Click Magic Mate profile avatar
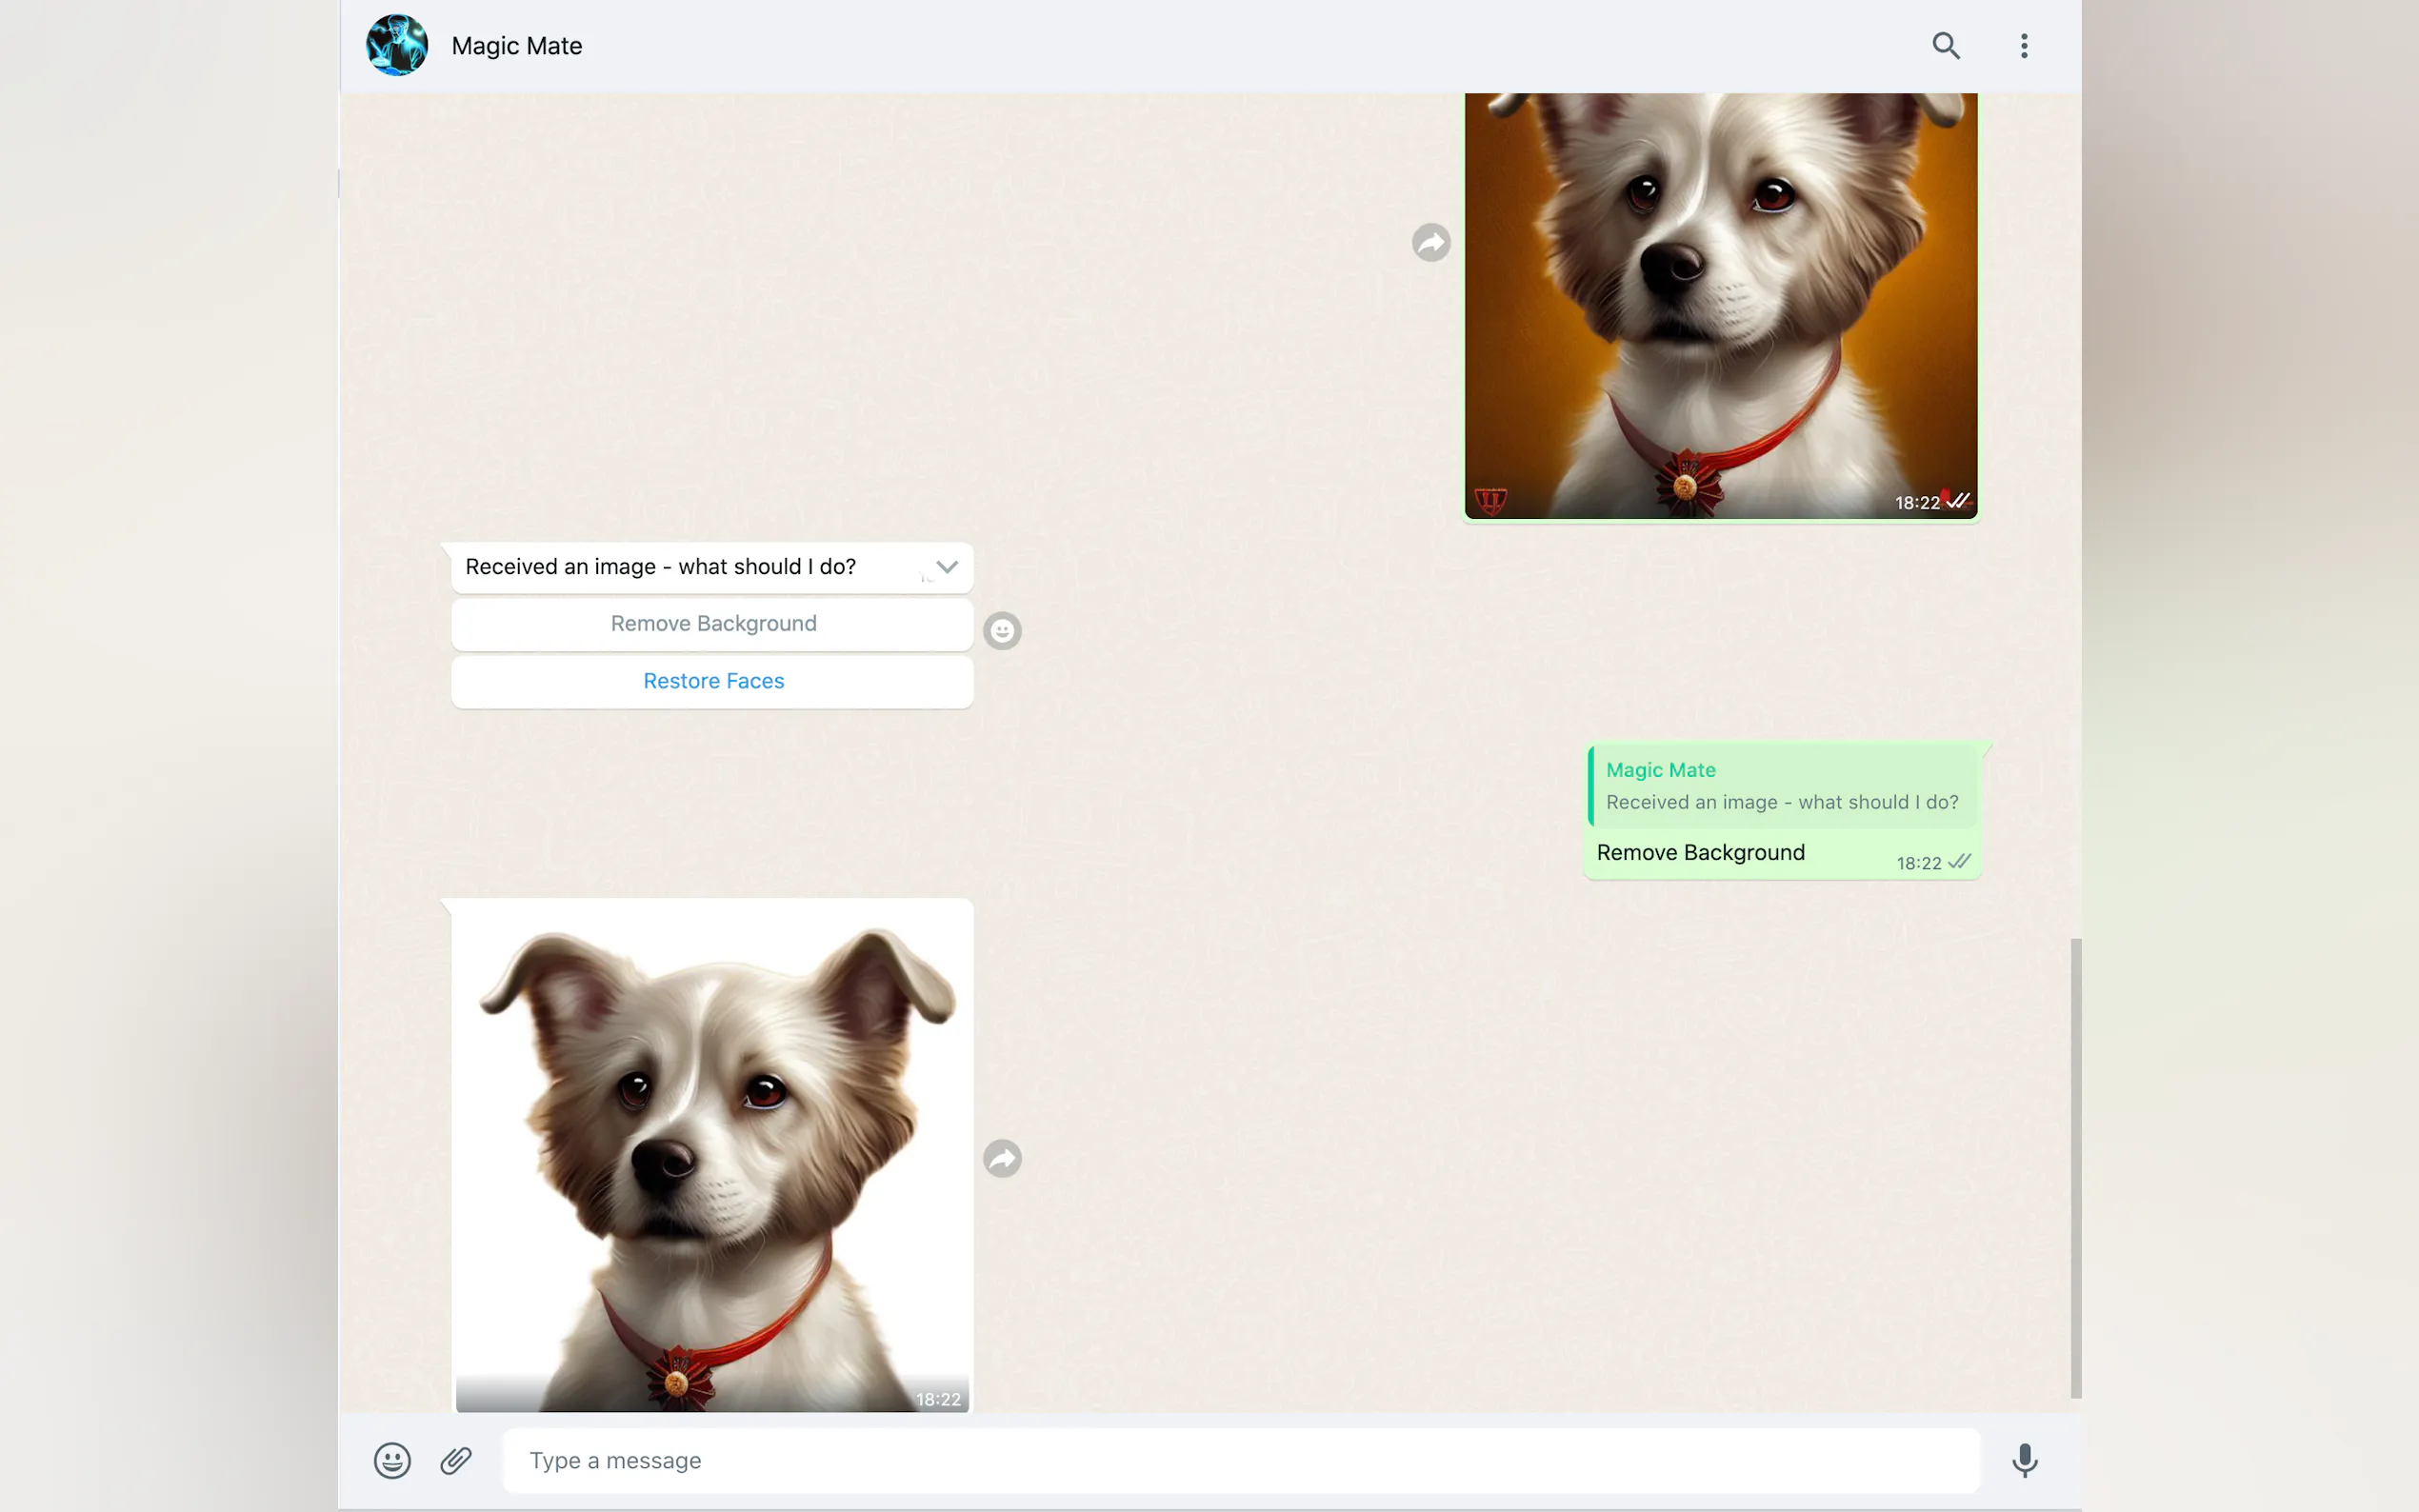 397,46
